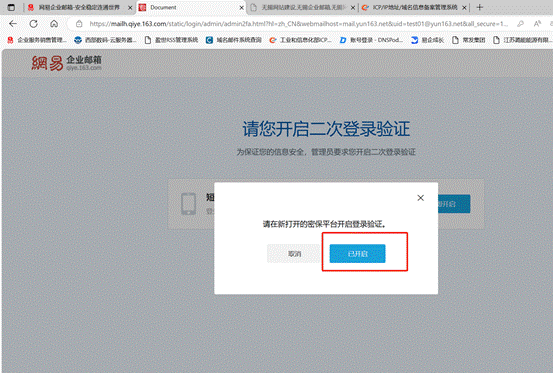The height and width of the screenshot is (373, 553).
Task: Open the RSS管理系统 bookmark
Action: coord(172,40)
